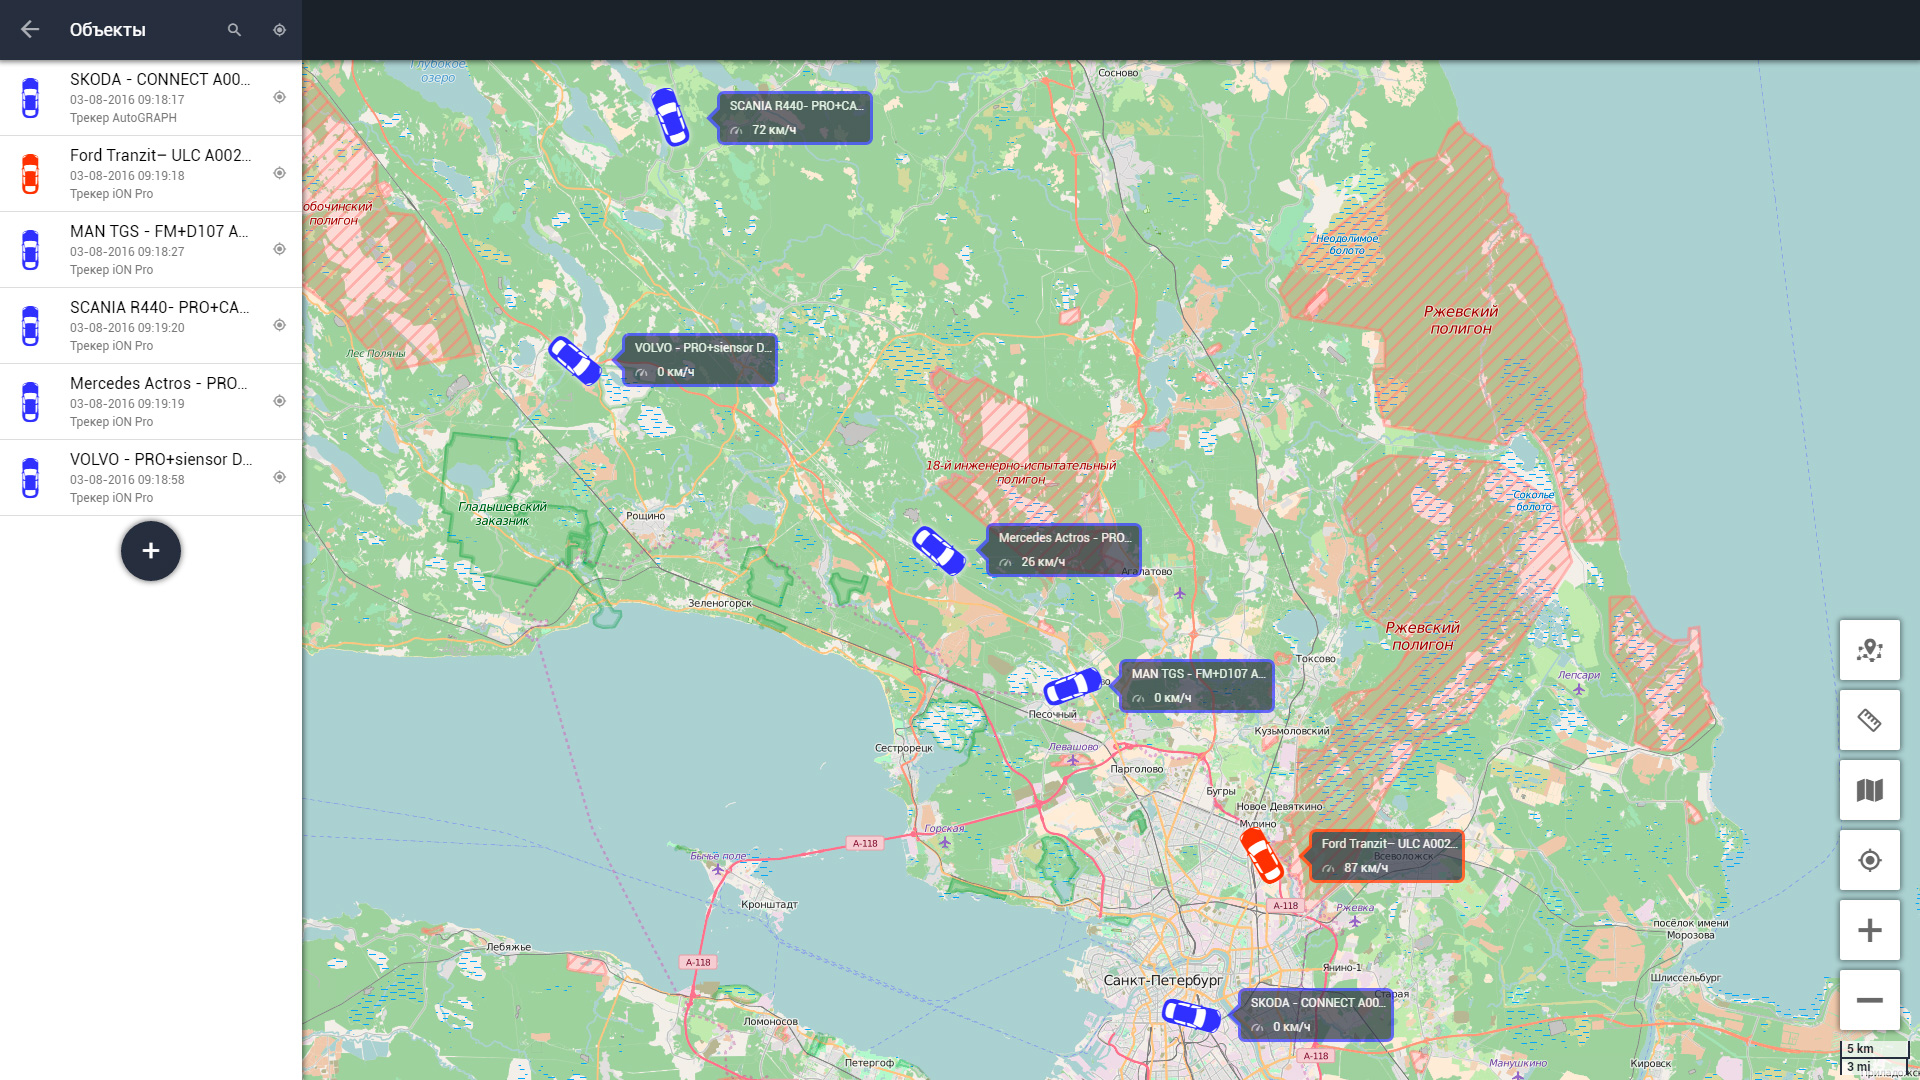Select the SCANIA R440 vehicle marker on map

click(x=670, y=117)
